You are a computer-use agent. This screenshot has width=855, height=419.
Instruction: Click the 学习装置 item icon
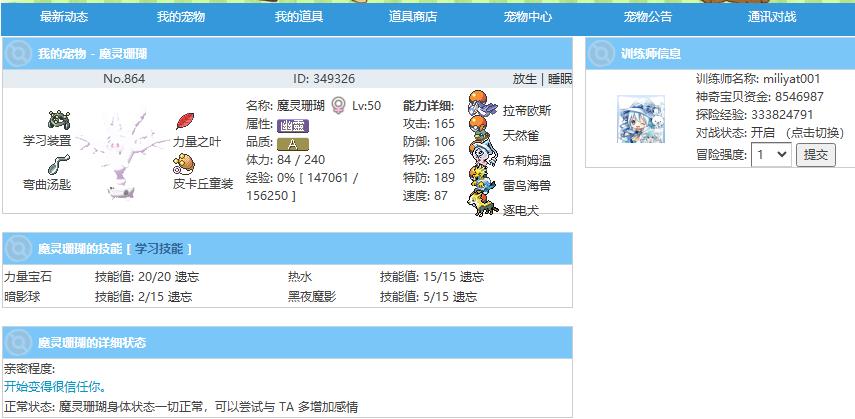click(59, 121)
